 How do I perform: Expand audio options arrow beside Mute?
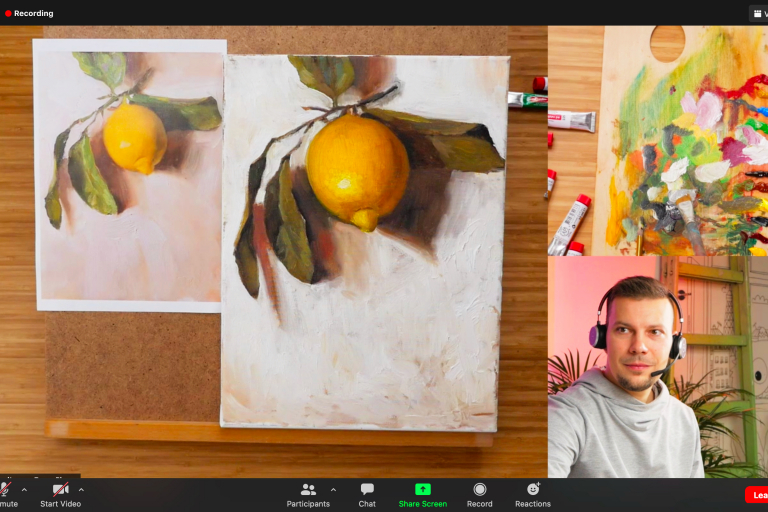24,489
